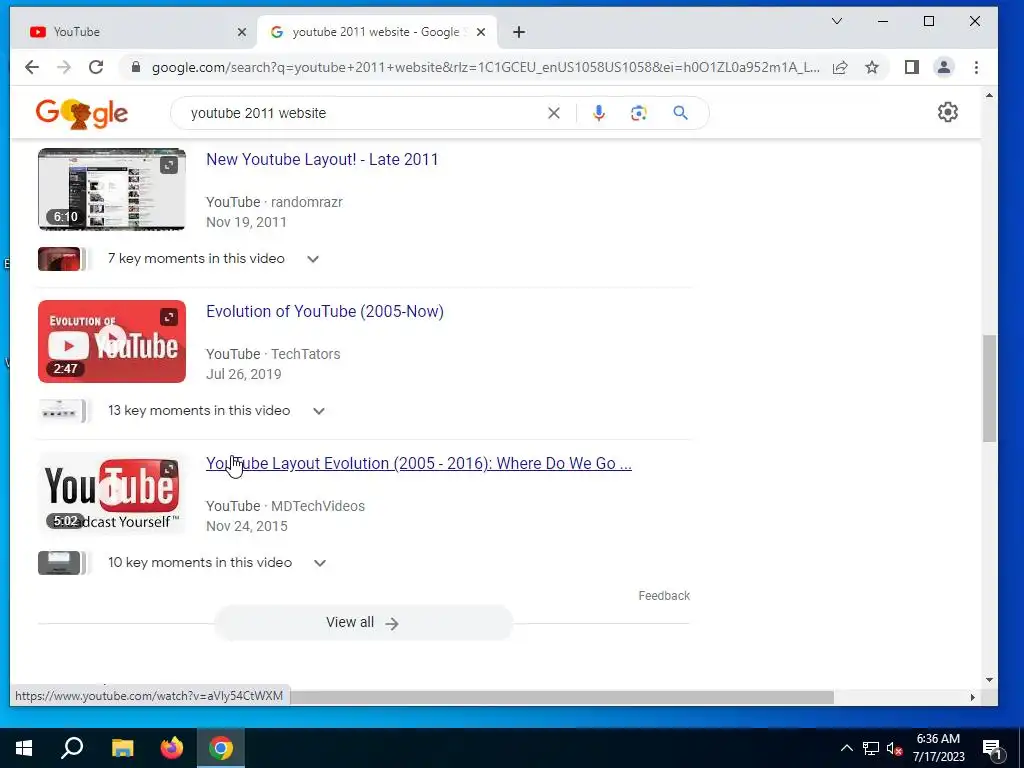The image size is (1024, 768).
Task: Open the Windows notification center
Action: click(992, 748)
